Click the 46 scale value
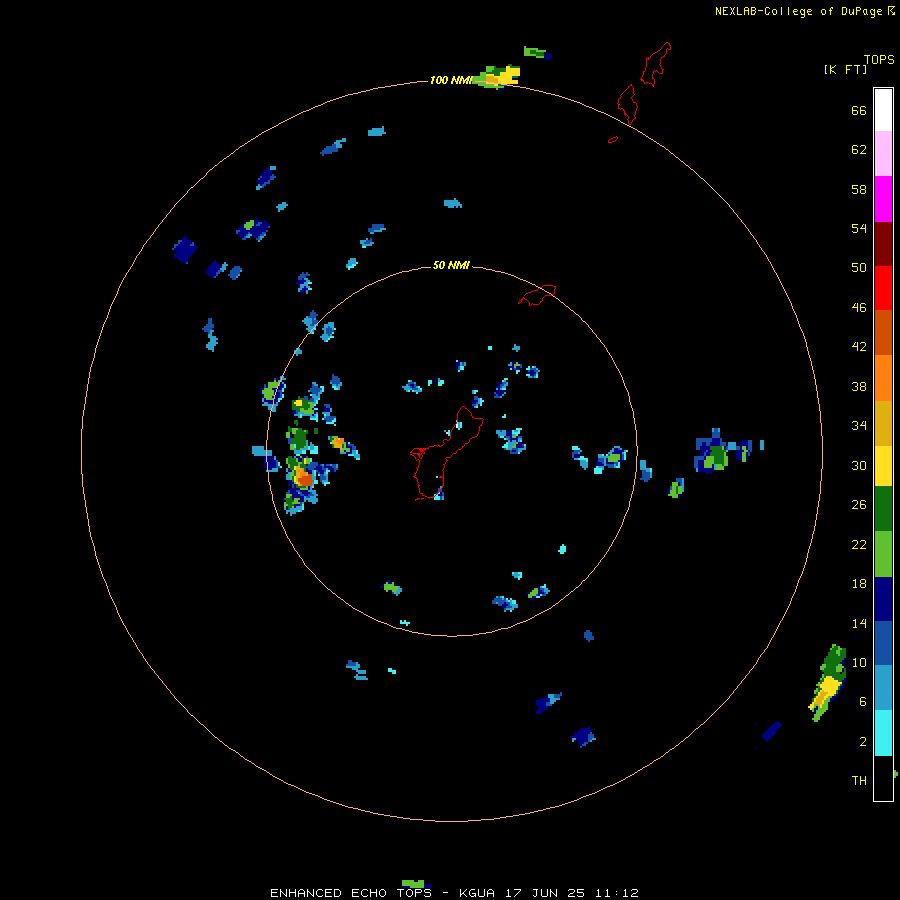900x900 pixels. click(859, 308)
